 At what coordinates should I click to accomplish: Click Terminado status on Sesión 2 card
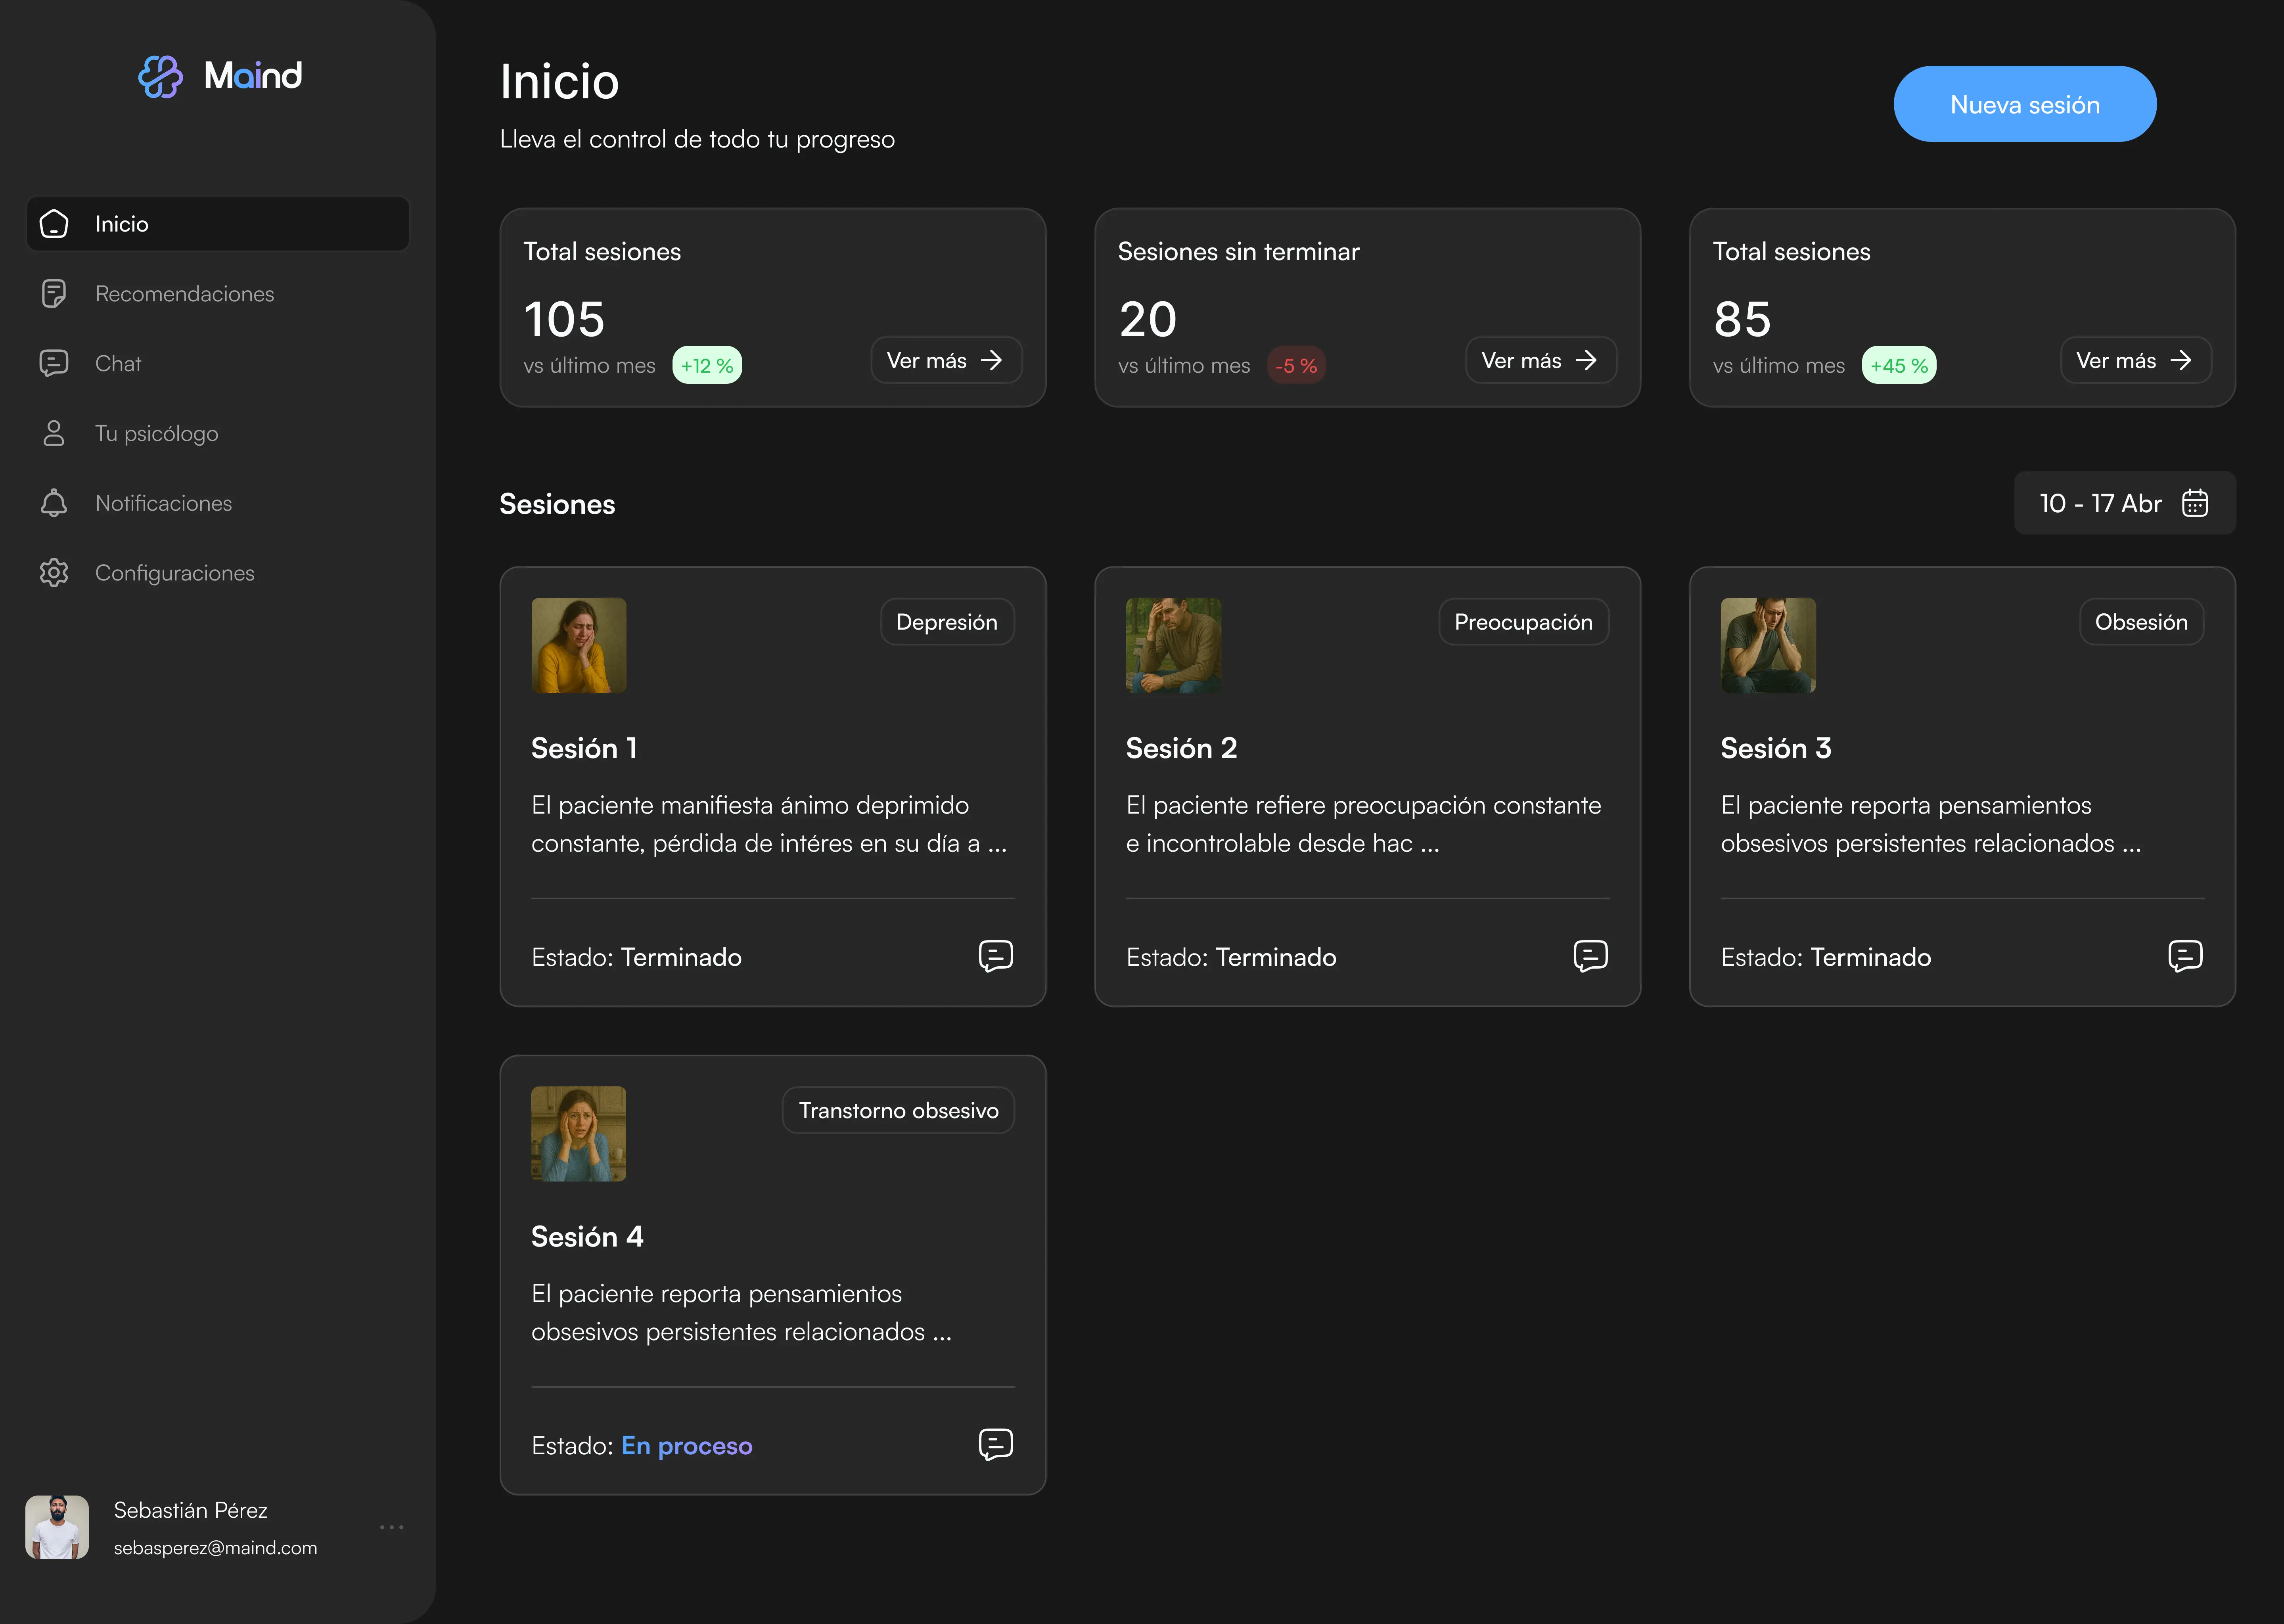[1276, 957]
